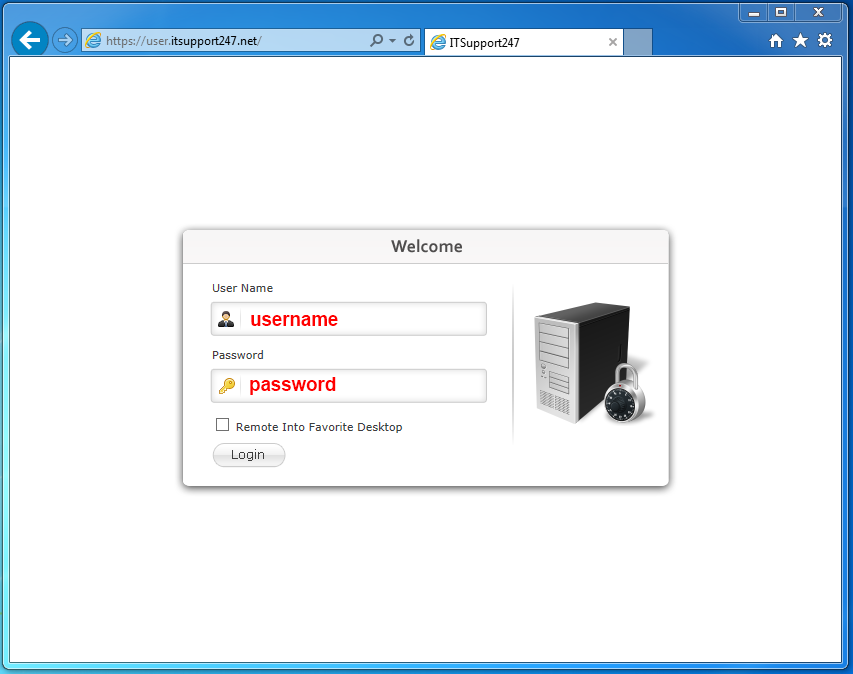Click the search magnifier in address bar
Image resolution: width=853 pixels, height=674 pixels.
[x=376, y=40]
